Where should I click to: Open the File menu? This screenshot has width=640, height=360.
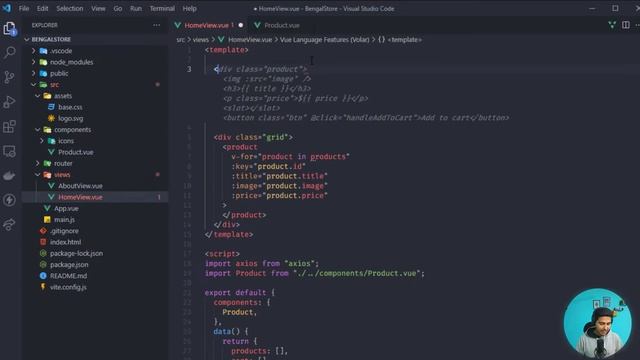pos(24,8)
